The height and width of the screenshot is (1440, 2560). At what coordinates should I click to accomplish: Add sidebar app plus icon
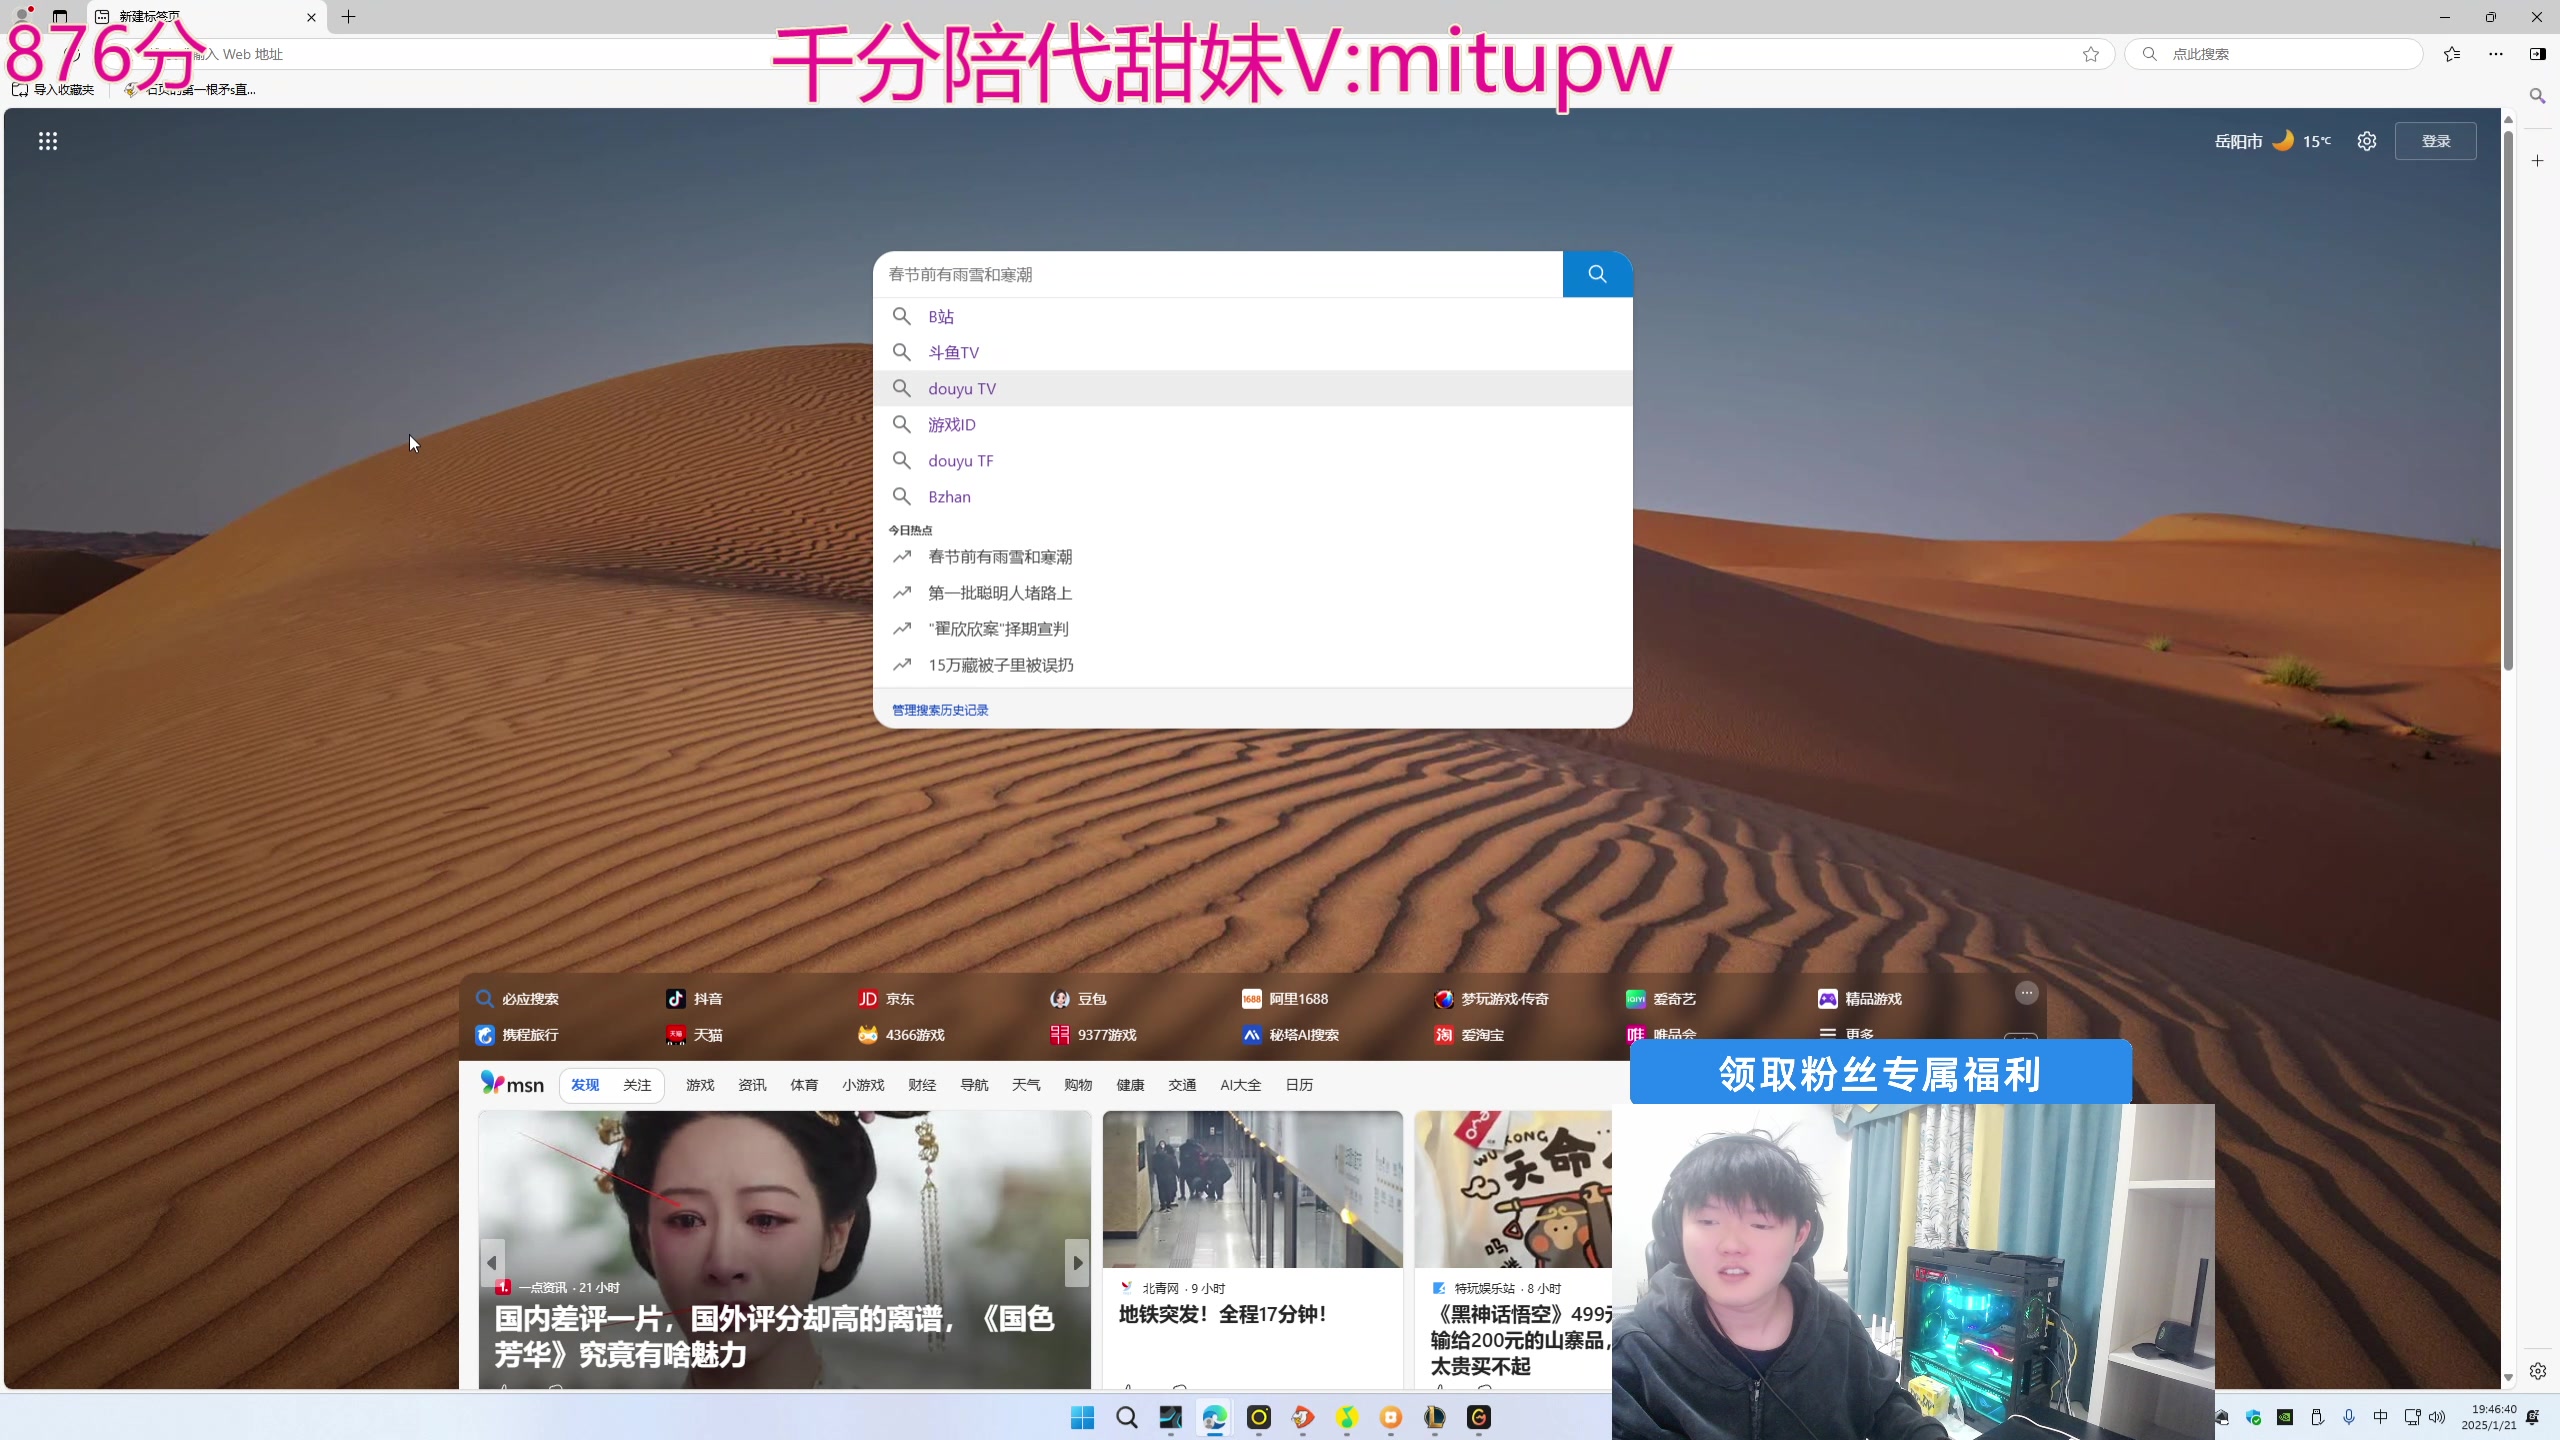(x=2537, y=160)
